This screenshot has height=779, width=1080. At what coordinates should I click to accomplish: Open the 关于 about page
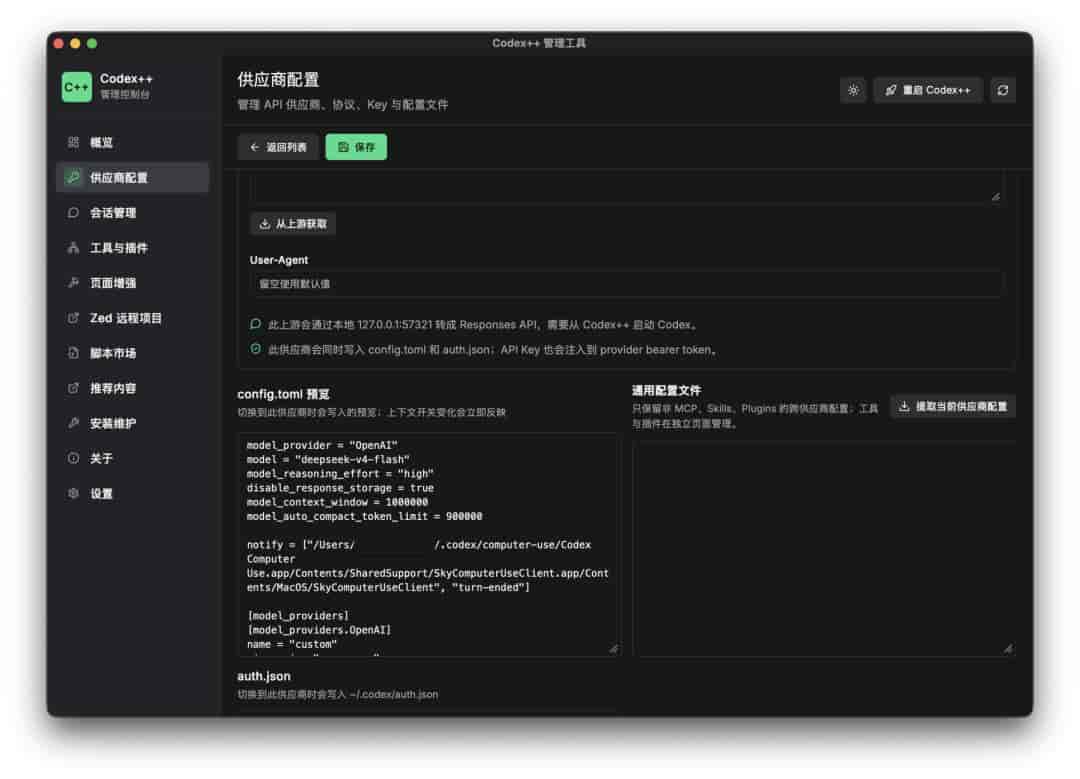[132, 459]
